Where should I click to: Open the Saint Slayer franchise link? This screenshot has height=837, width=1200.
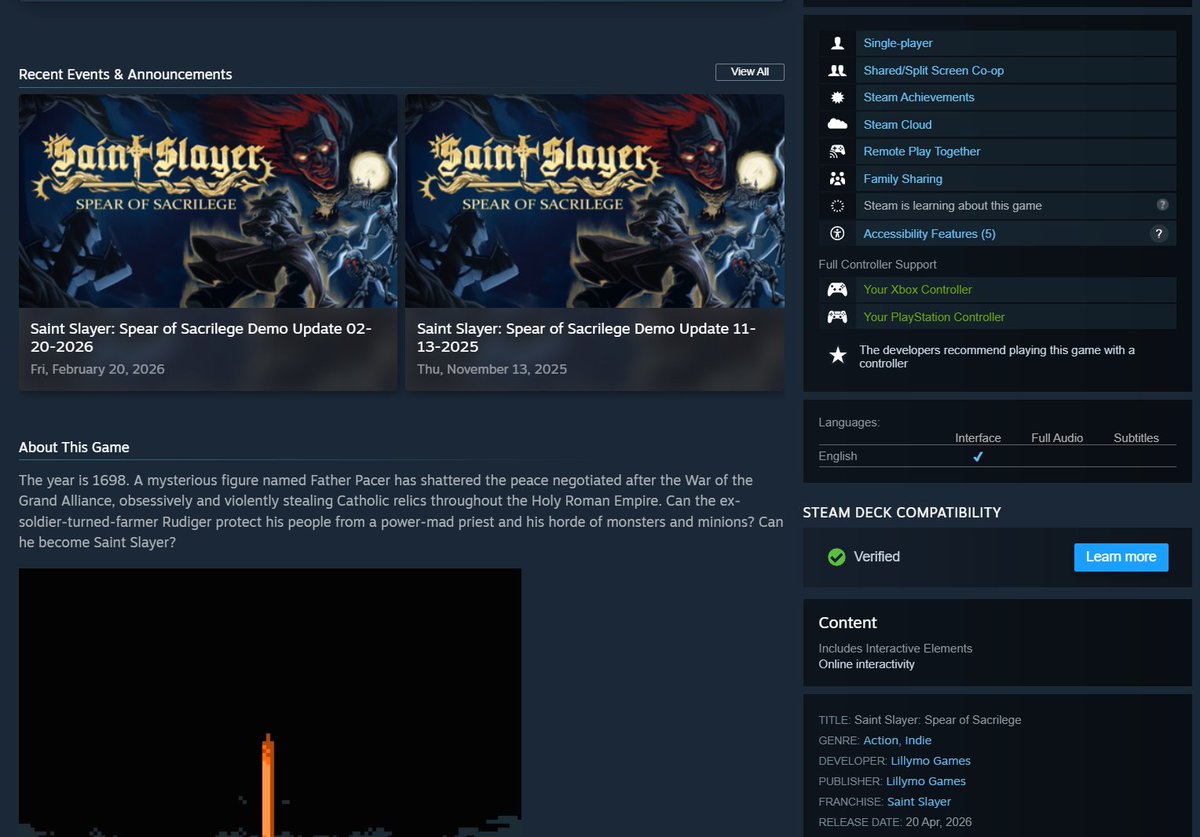click(919, 802)
